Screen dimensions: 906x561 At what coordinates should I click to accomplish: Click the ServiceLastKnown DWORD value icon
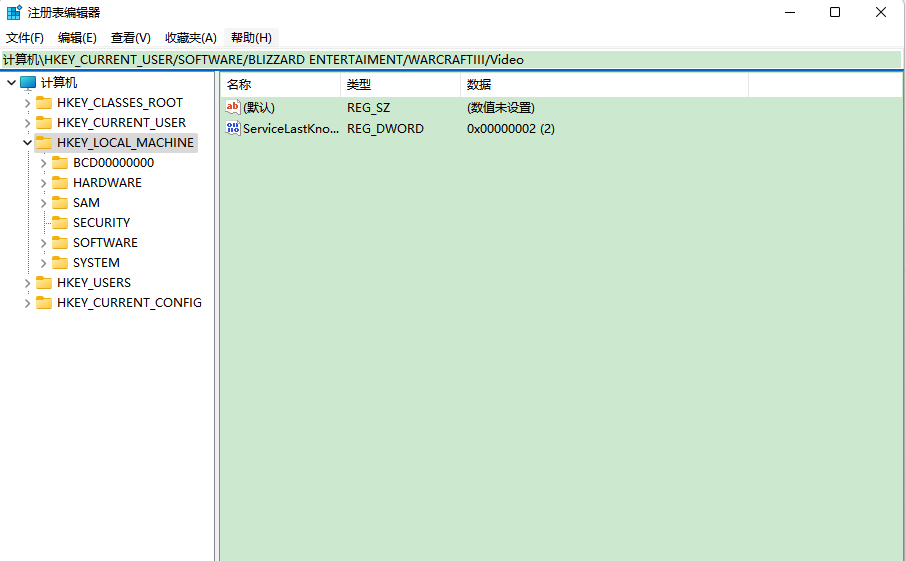[x=233, y=129]
